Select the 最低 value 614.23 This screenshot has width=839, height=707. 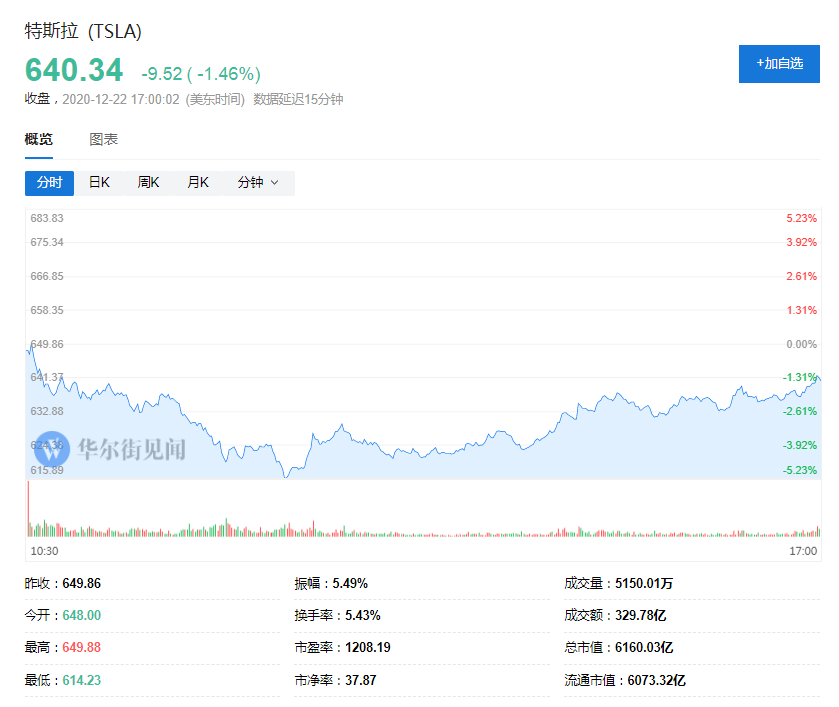point(81,680)
